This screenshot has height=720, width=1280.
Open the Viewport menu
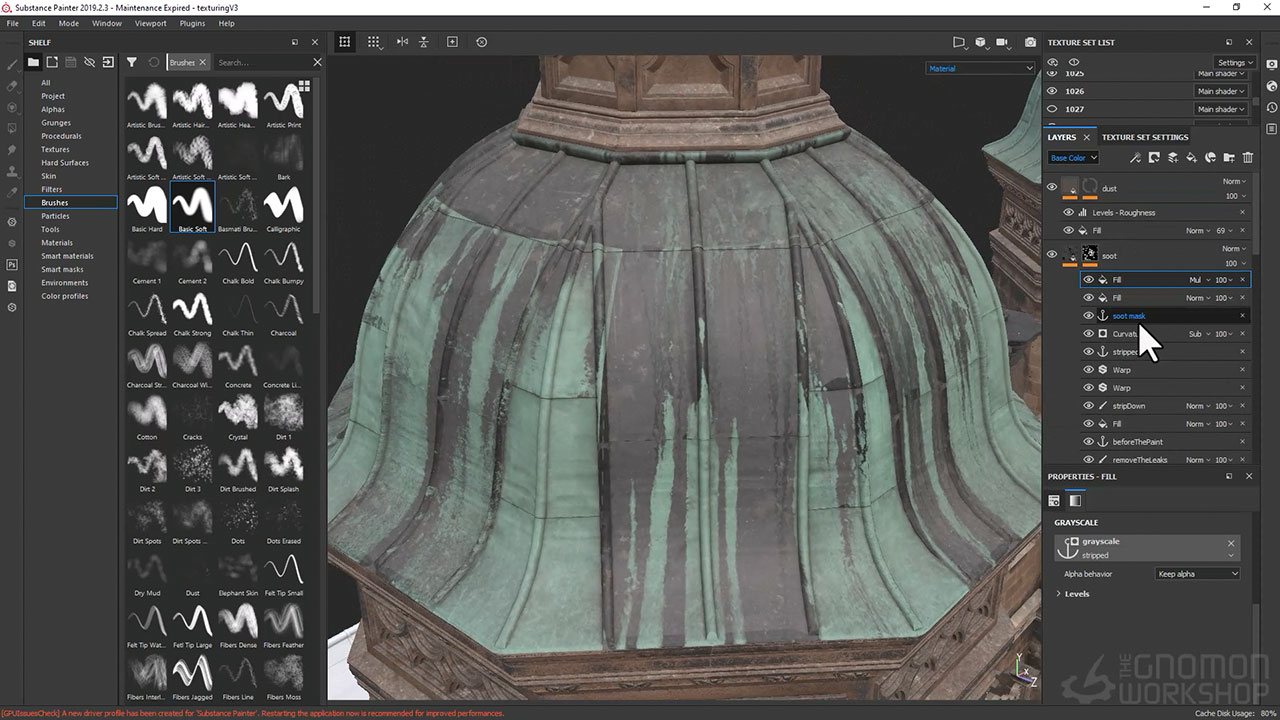(151, 23)
